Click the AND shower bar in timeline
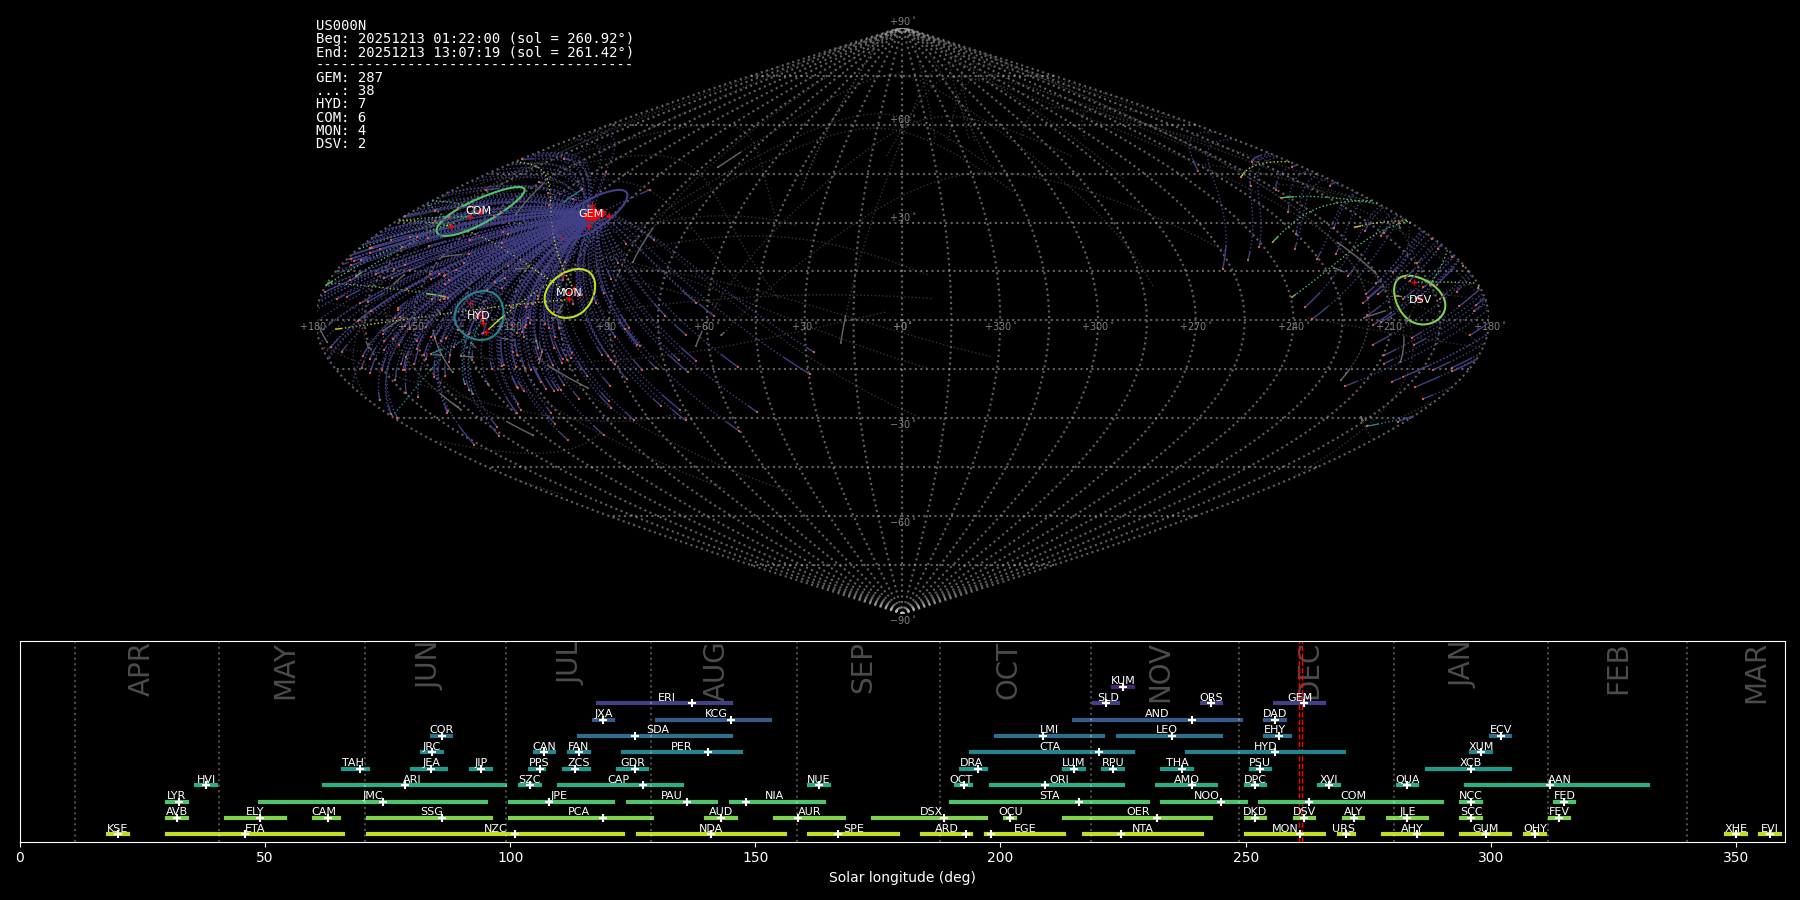Image resolution: width=1800 pixels, height=900 pixels. point(1157,720)
